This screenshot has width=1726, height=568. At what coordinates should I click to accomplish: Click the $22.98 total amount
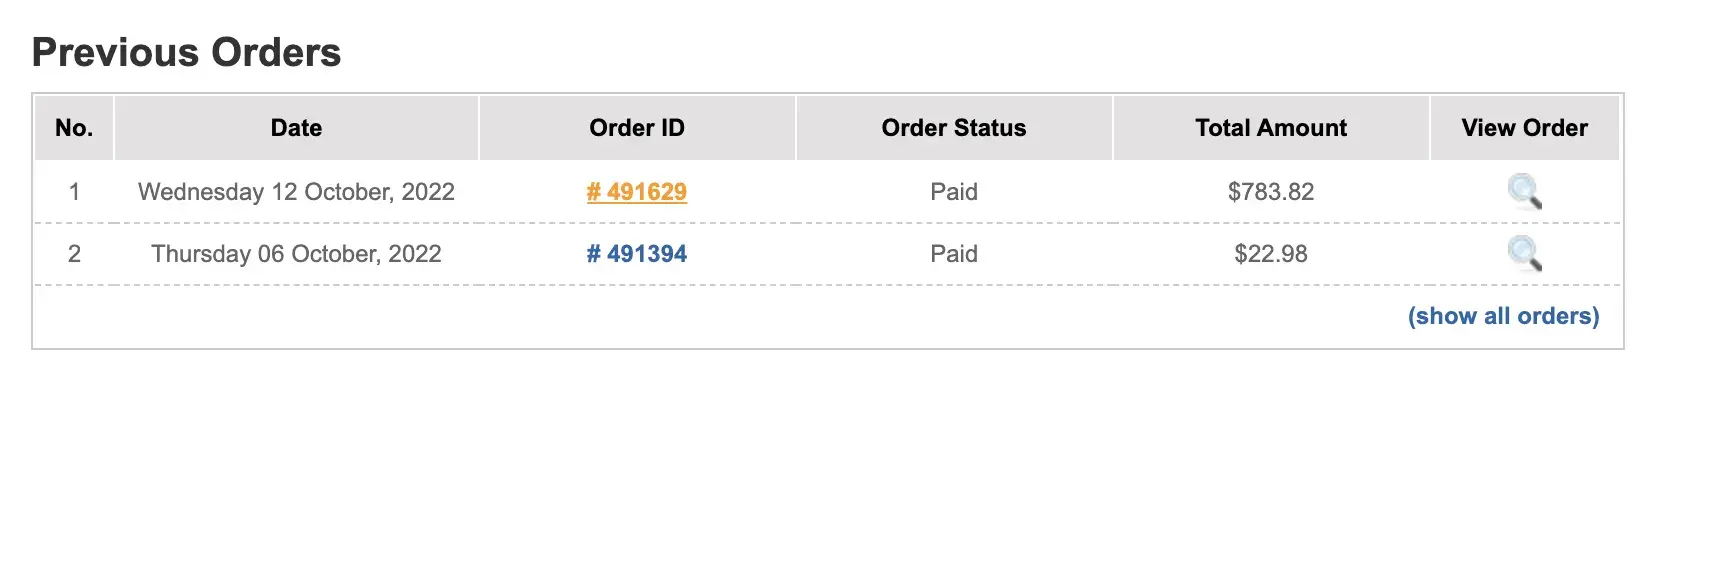click(1271, 254)
